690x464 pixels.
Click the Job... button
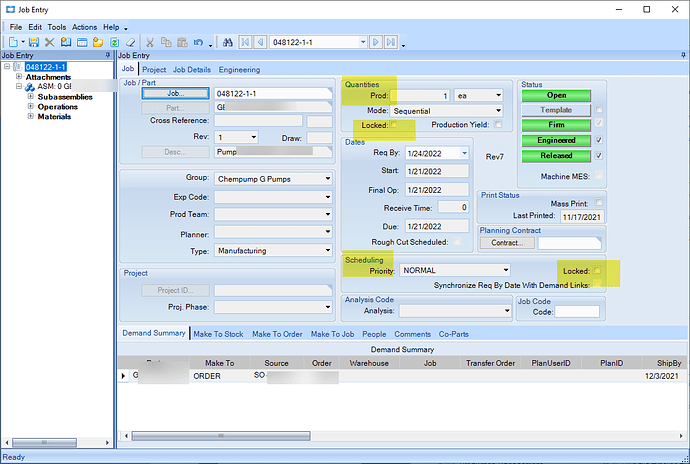click(176, 93)
